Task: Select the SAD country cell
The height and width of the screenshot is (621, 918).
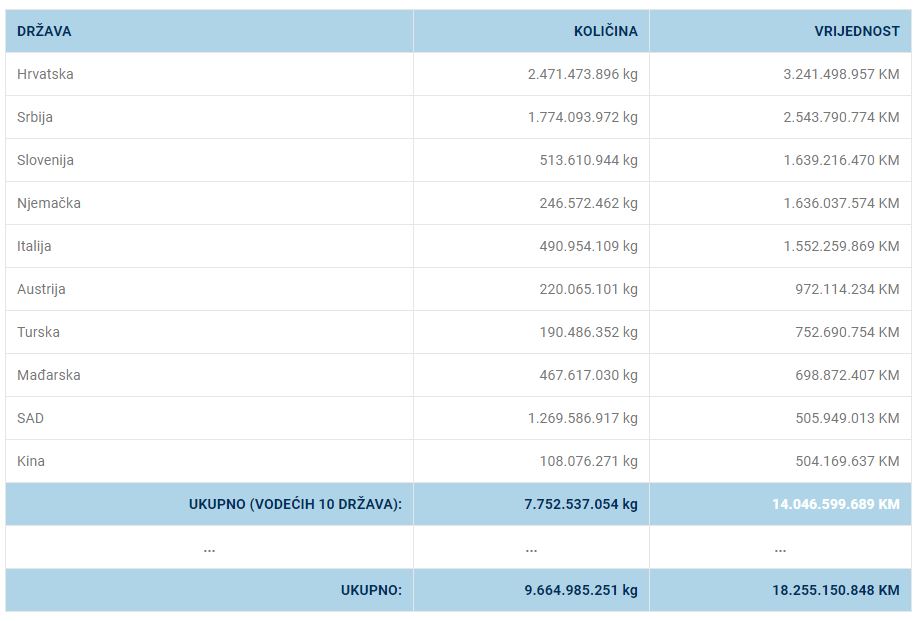Action: (30, 418)
